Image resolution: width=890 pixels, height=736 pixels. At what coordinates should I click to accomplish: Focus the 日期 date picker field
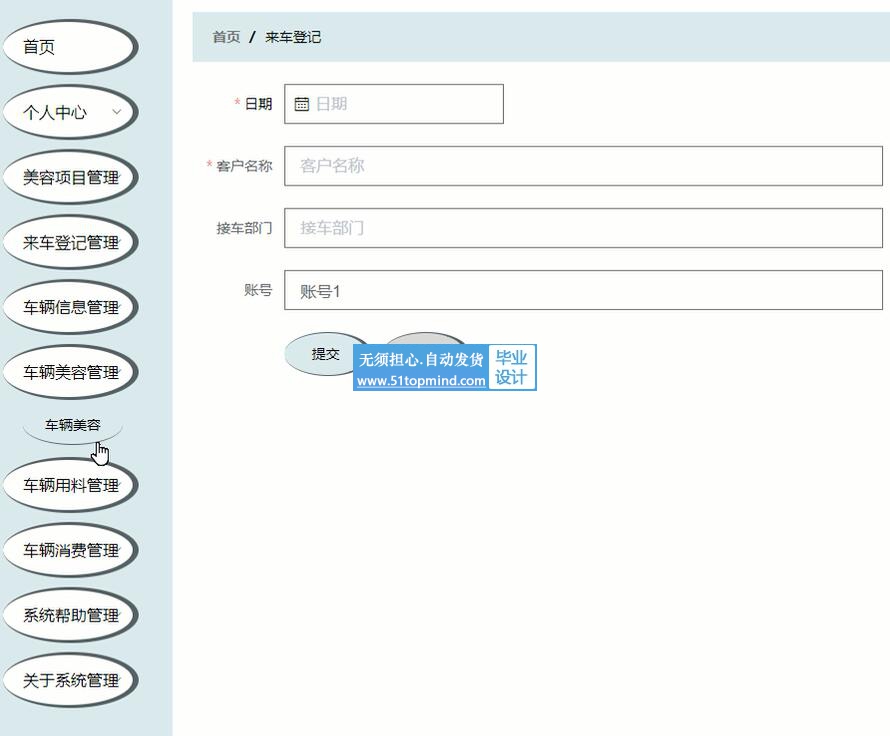pos(394,104)
